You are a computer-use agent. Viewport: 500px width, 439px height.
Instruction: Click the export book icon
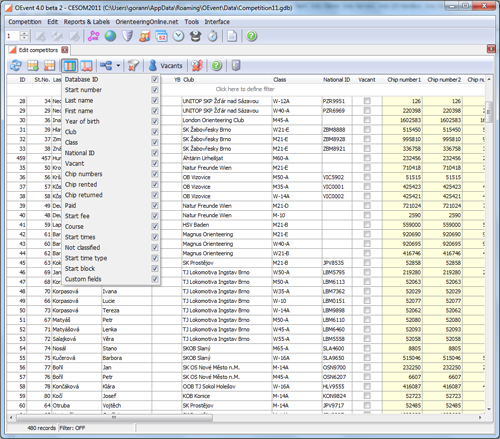point(87,66)
